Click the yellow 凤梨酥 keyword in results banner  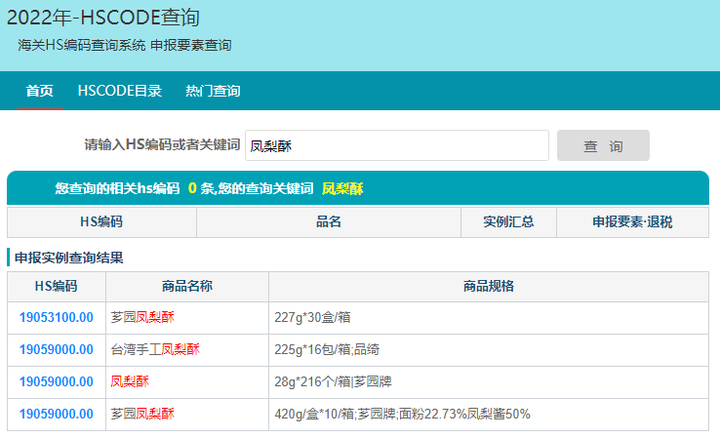[x=343, y=188]
